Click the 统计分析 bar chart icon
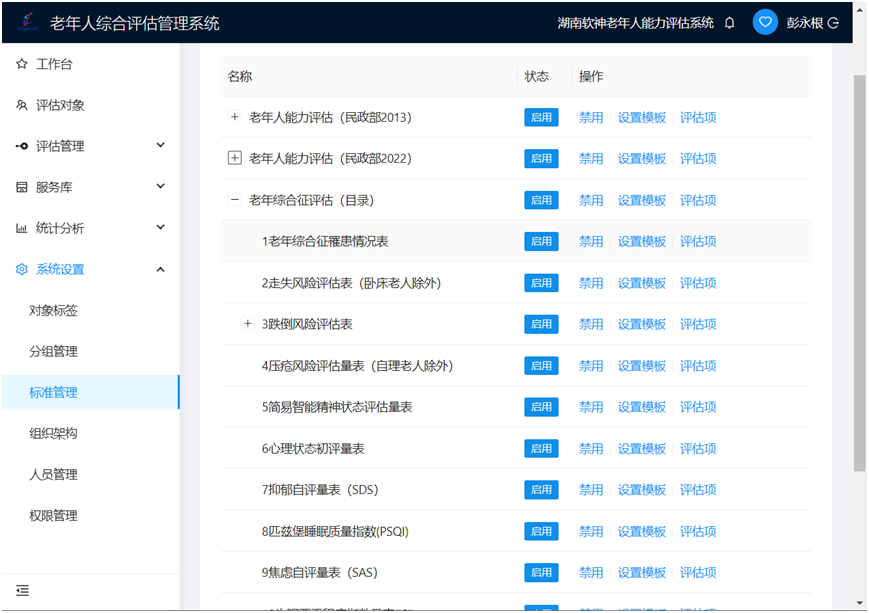 pyautogui.click(x=22, y=228)
